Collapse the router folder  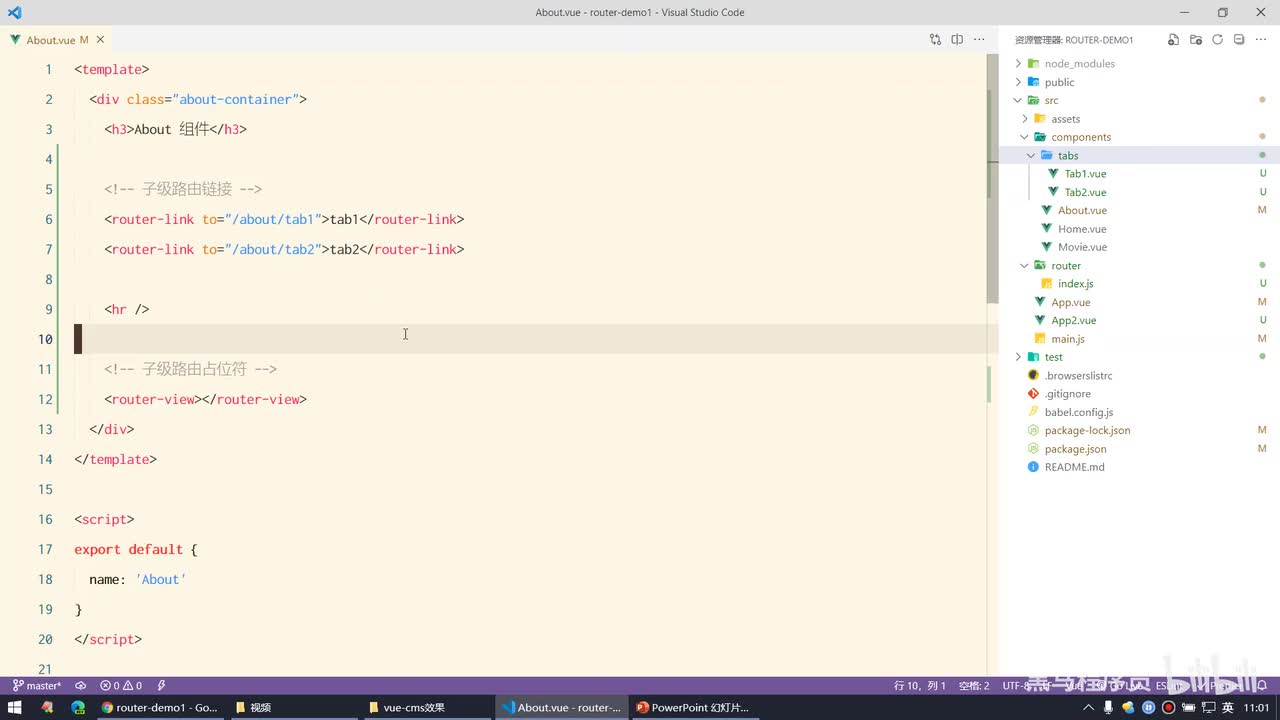(1025, 266)
